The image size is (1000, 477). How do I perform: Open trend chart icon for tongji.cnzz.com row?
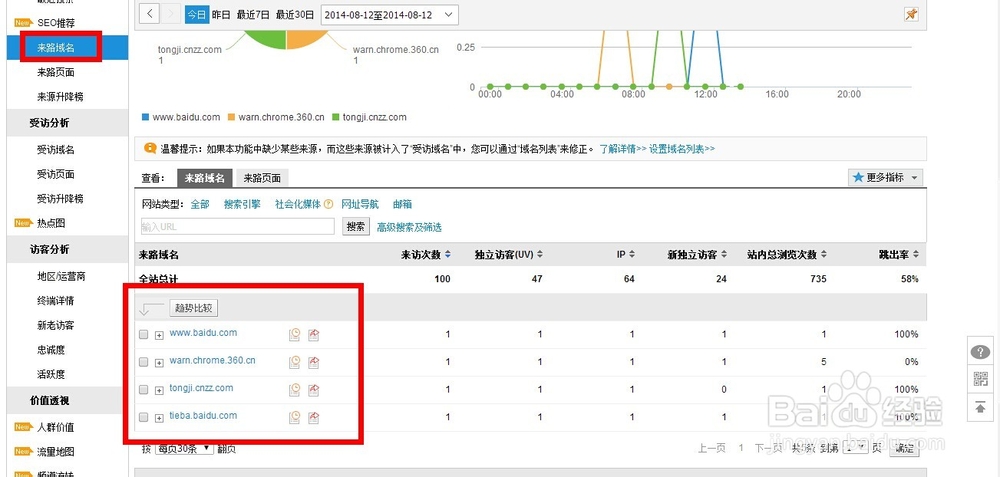[x=313, y=389]
